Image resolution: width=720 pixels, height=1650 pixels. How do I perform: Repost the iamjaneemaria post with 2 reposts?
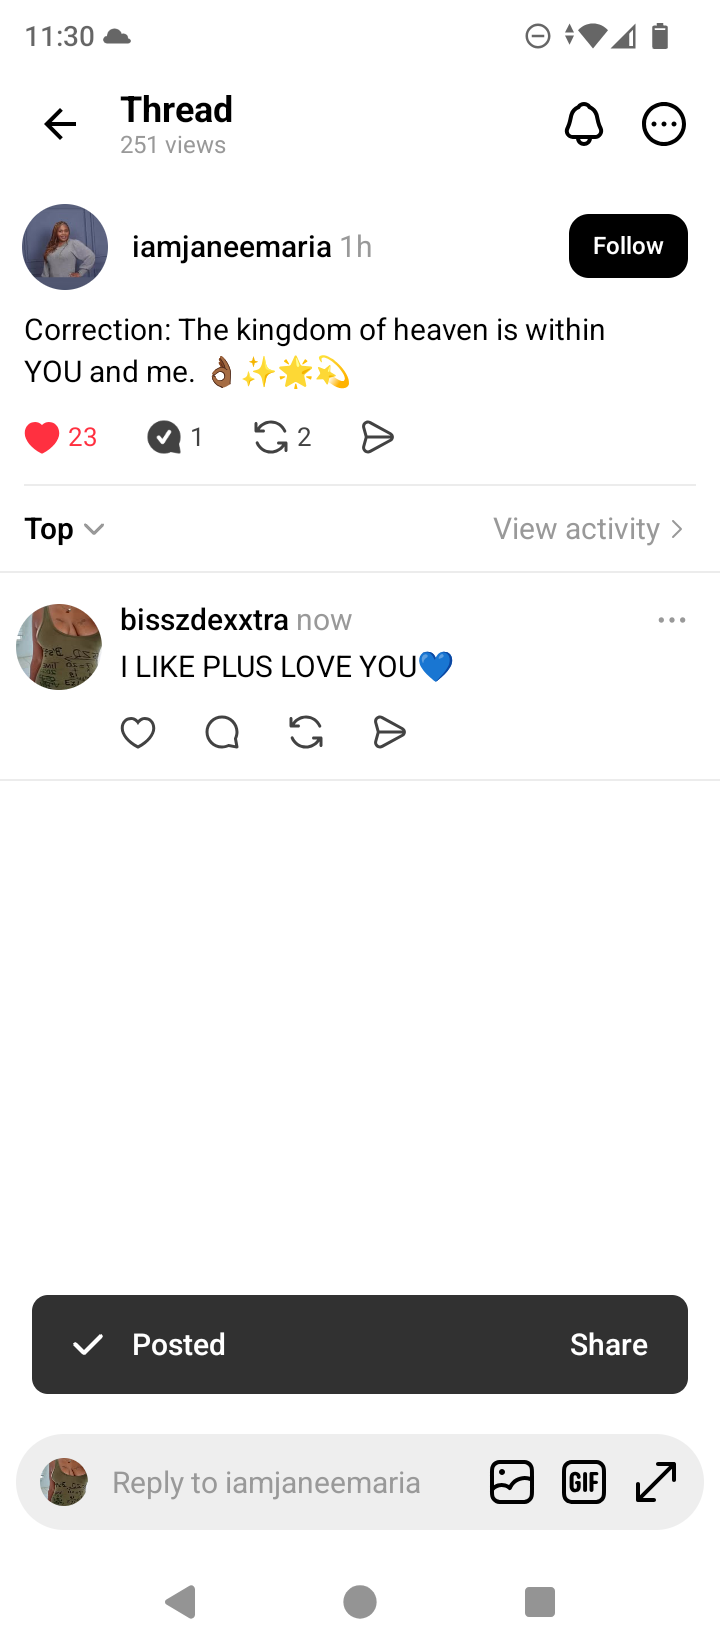coord(270,437)
